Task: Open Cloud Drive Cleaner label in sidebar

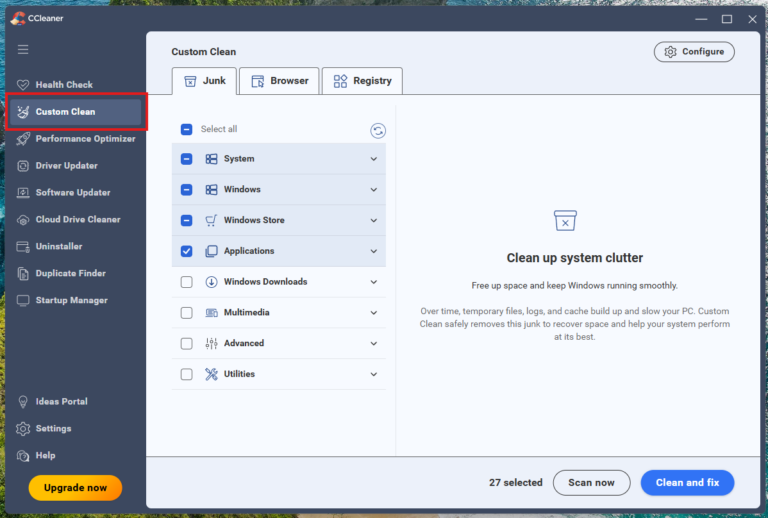Action: 78,219
